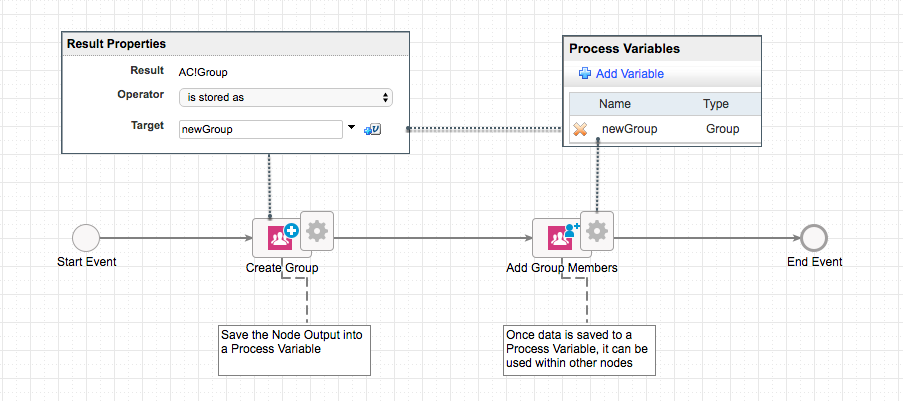Click the Type column header
The height and width of the screenshot is (402, 903).
click(x=716, y=104)
